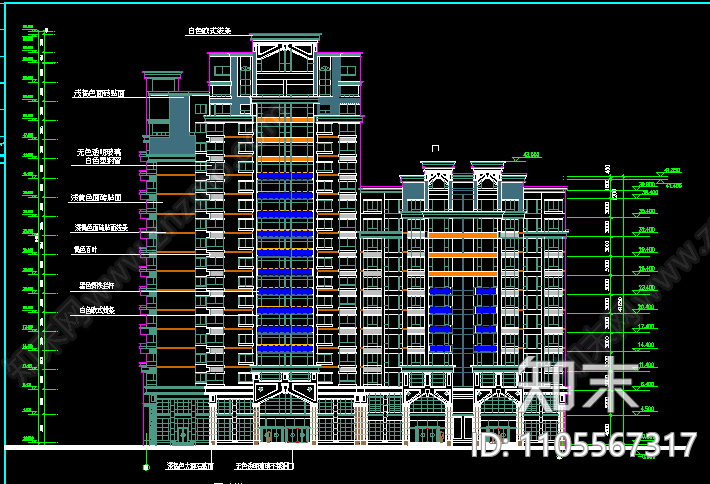Screen dimensions: 710x484
Task: Click the ID: 1105567317 watermark text
Action: (584, 444)
